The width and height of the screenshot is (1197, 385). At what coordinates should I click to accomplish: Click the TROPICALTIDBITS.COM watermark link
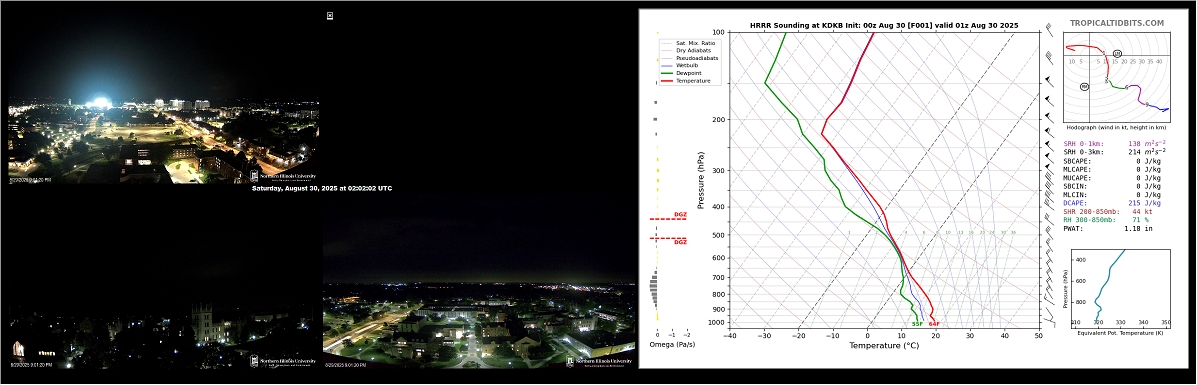click(1117, 24)
